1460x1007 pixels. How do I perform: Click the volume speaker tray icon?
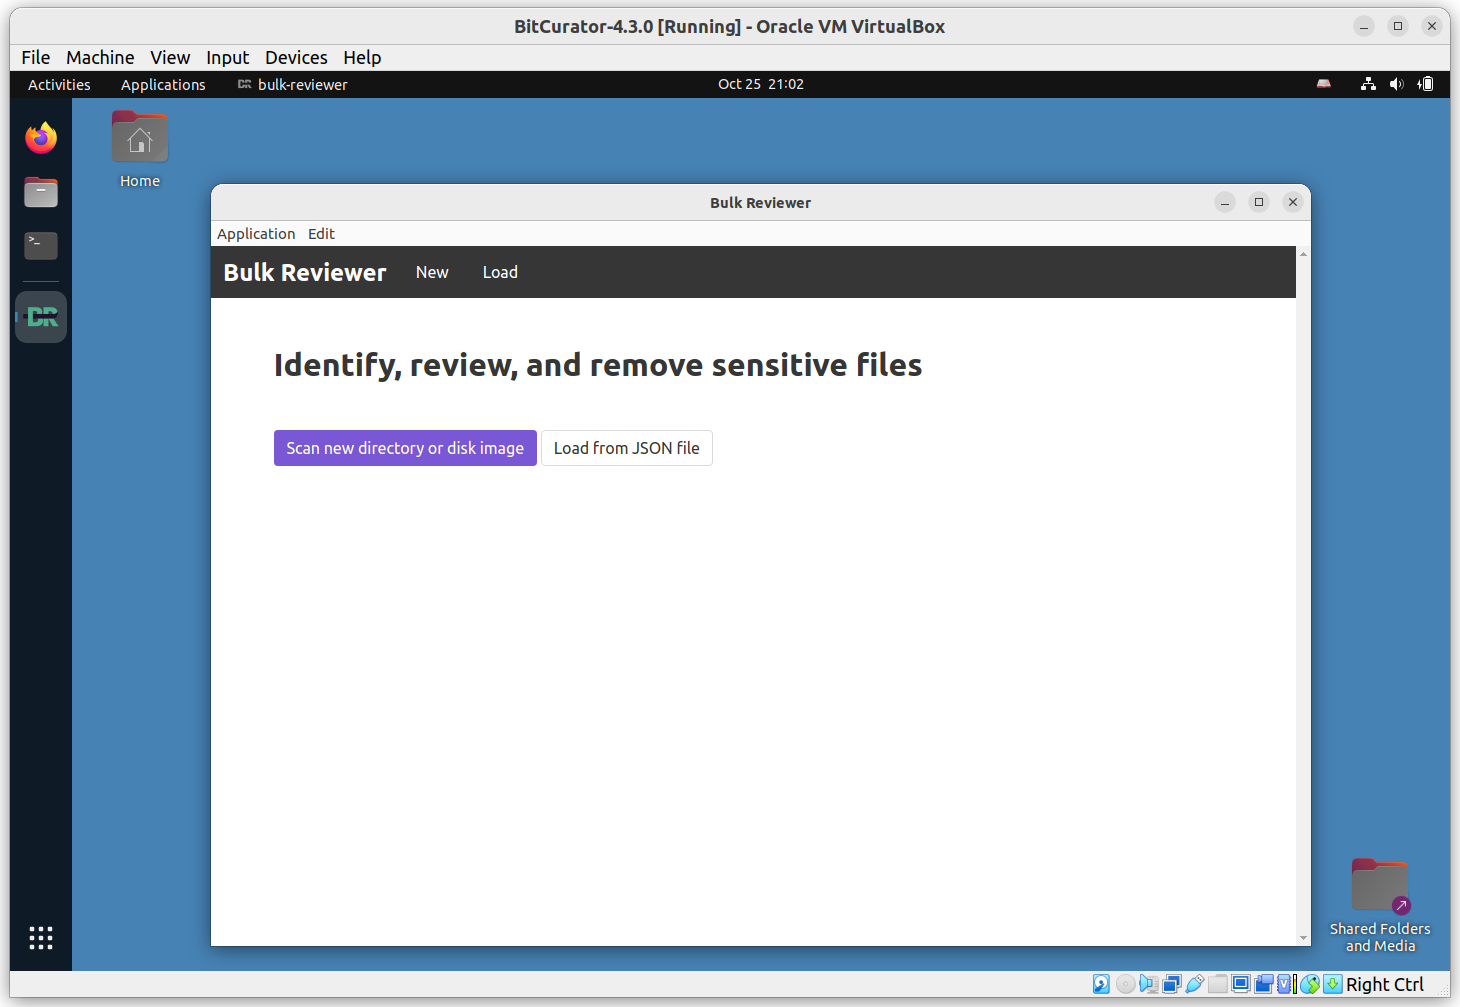tap(1397, 84)
